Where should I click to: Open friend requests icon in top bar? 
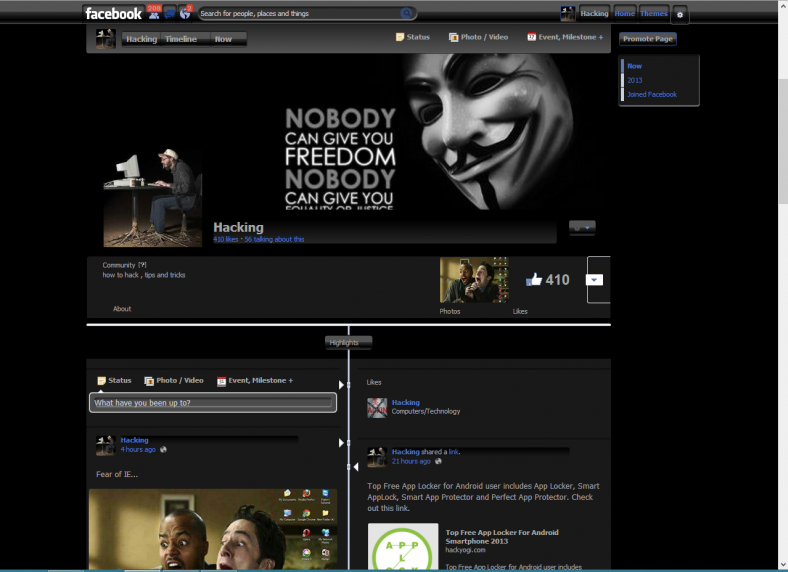coord(154,13)
